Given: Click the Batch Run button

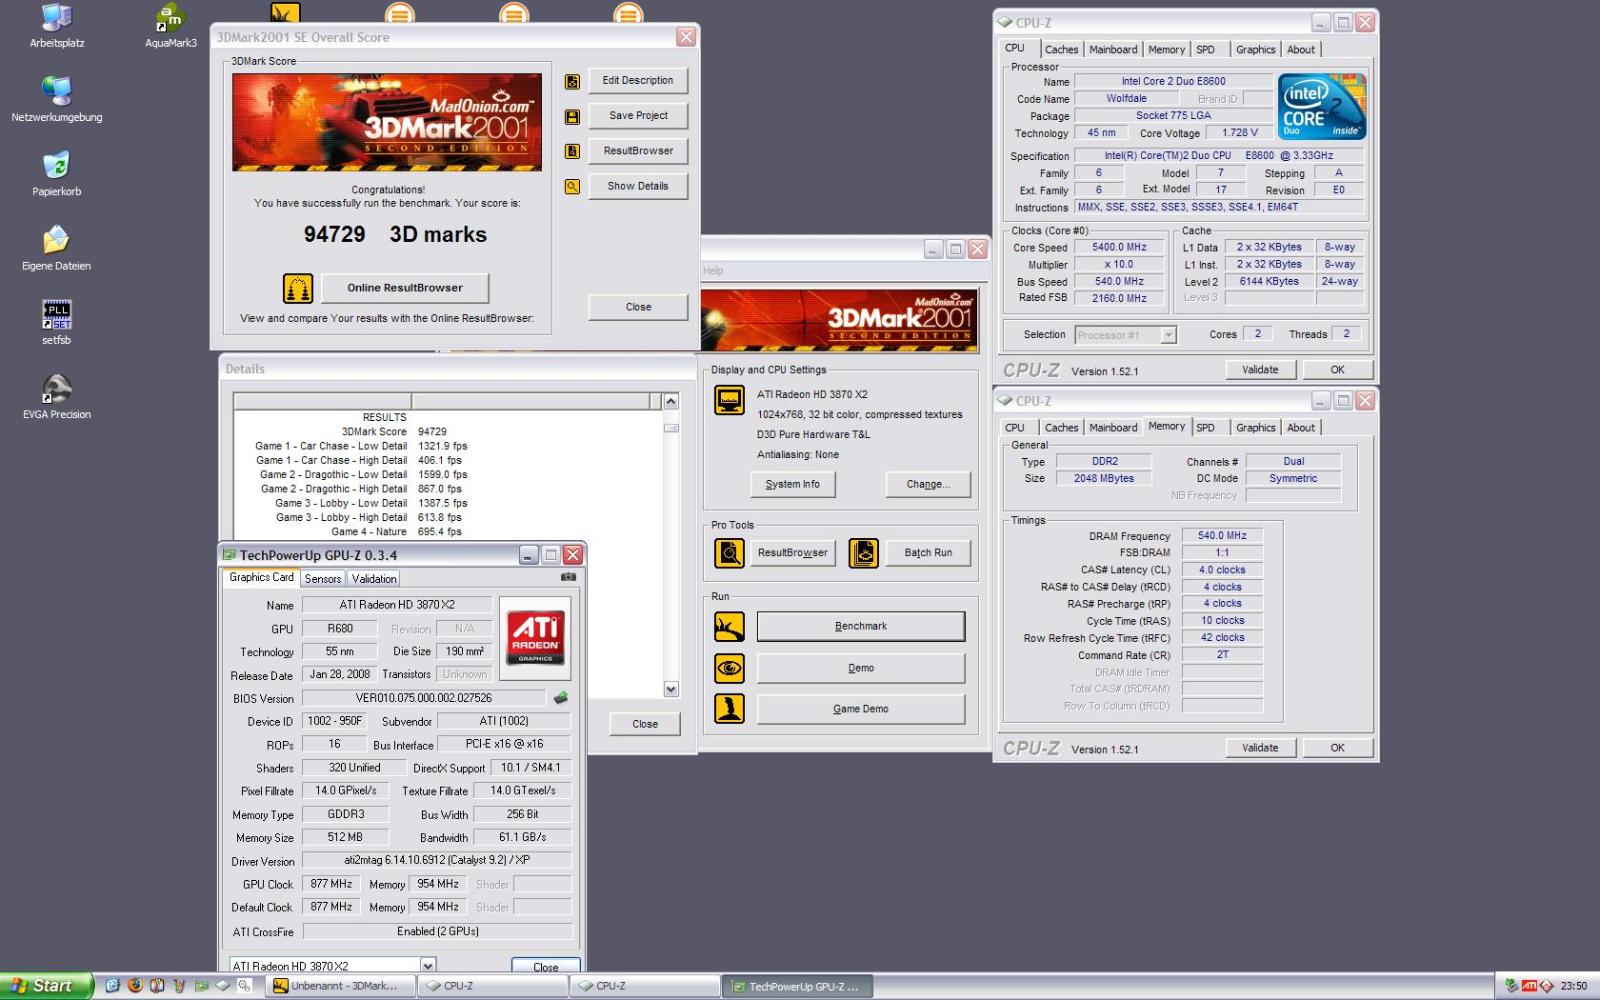Looking at the screenshot, I should [x=928, y=552].
